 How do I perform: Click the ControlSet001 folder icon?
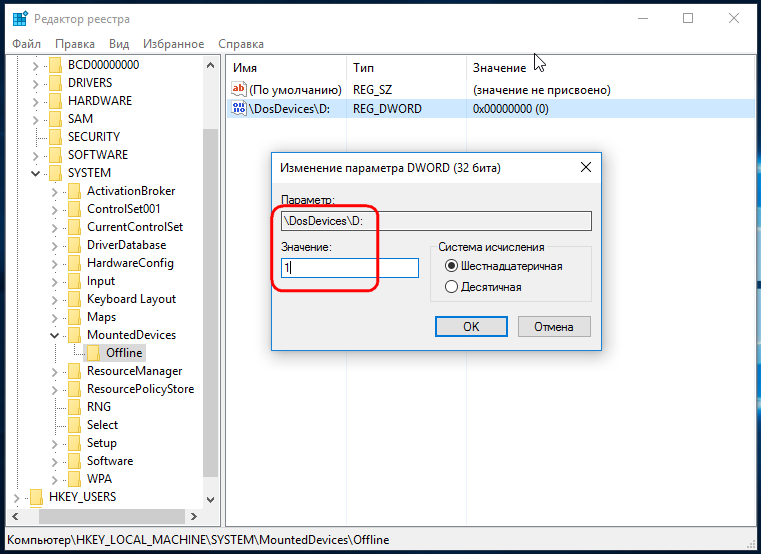[x=75, y=209]
